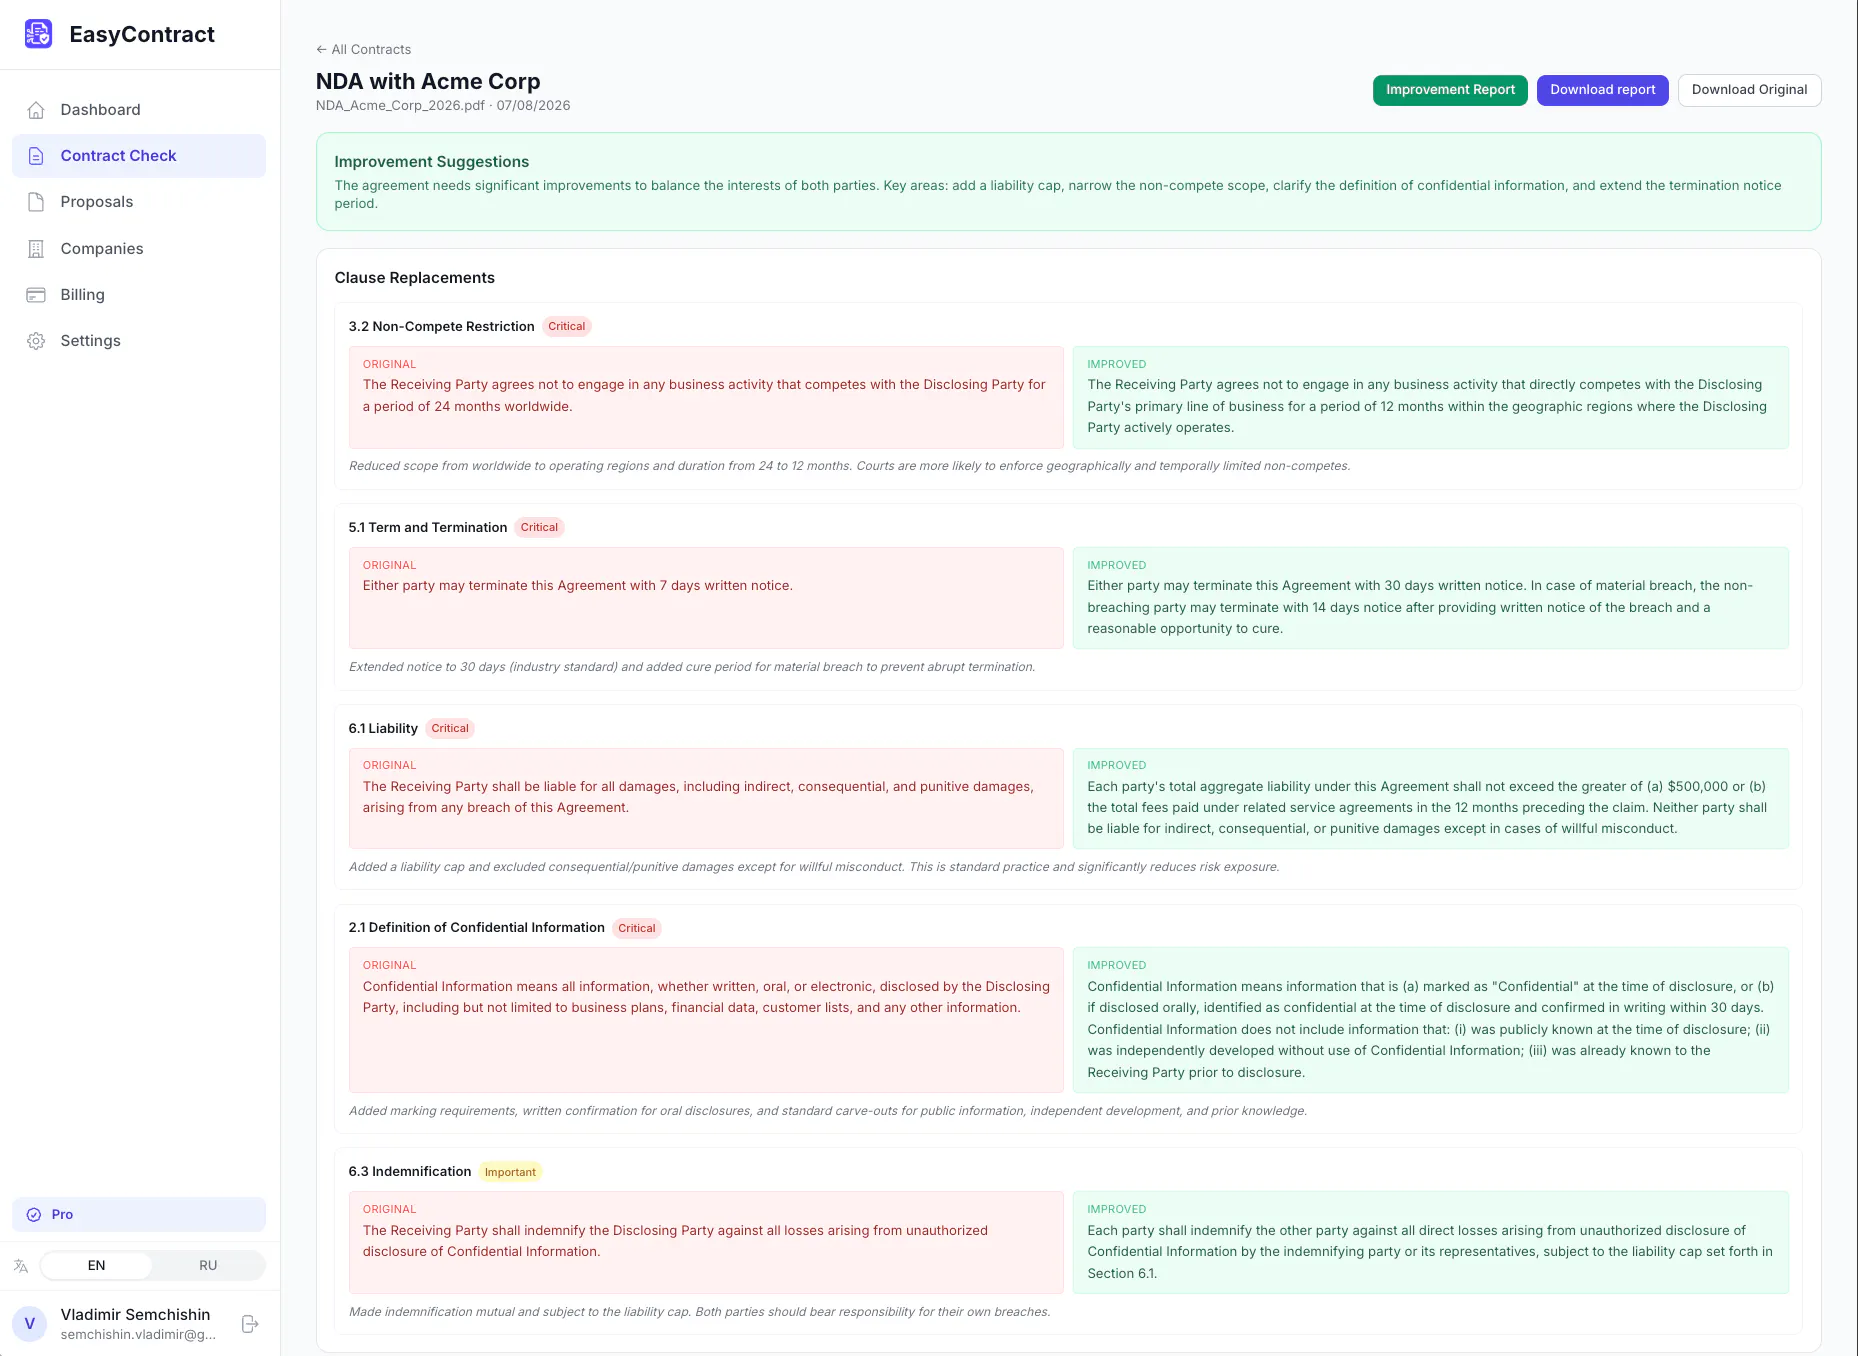
Task: Click original indemnification text
Action: coord(675,1241)
